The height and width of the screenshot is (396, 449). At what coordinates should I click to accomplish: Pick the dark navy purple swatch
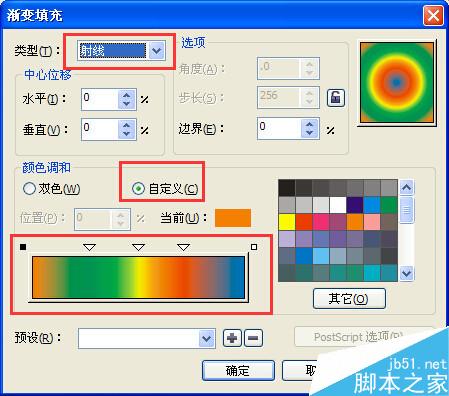click(x=355, y=205)
